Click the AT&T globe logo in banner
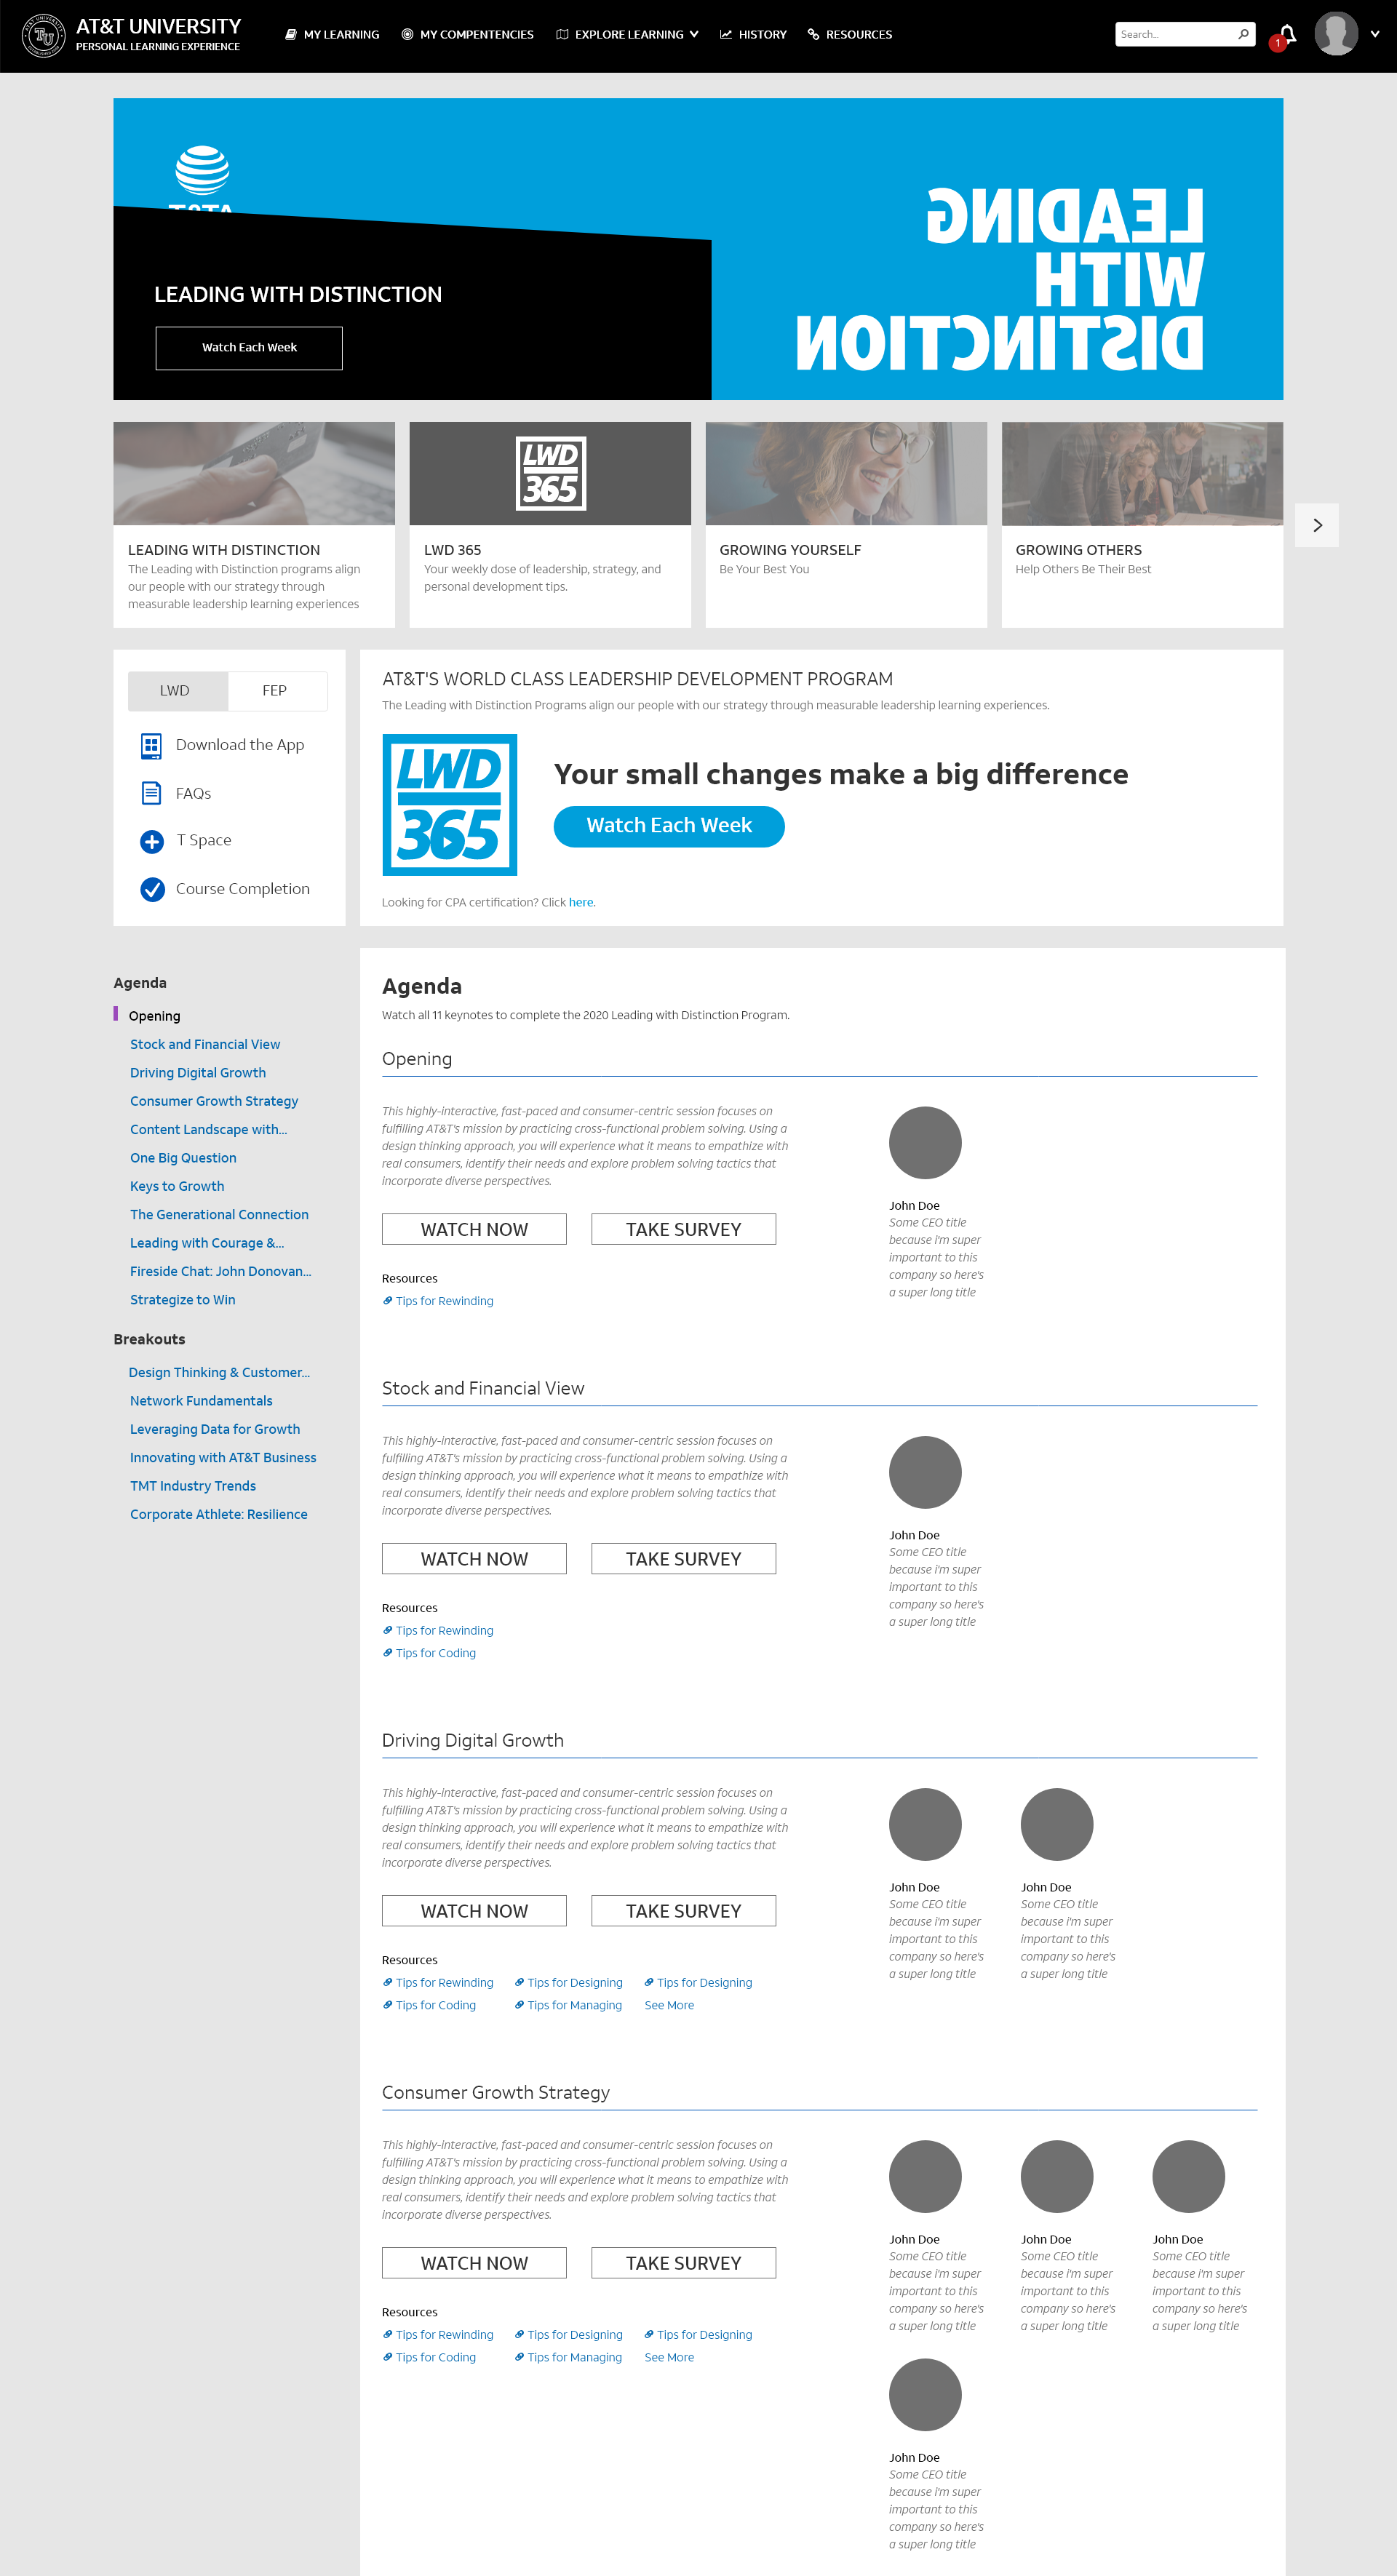Screen dimensions: 1397x2576 [202, 170]
